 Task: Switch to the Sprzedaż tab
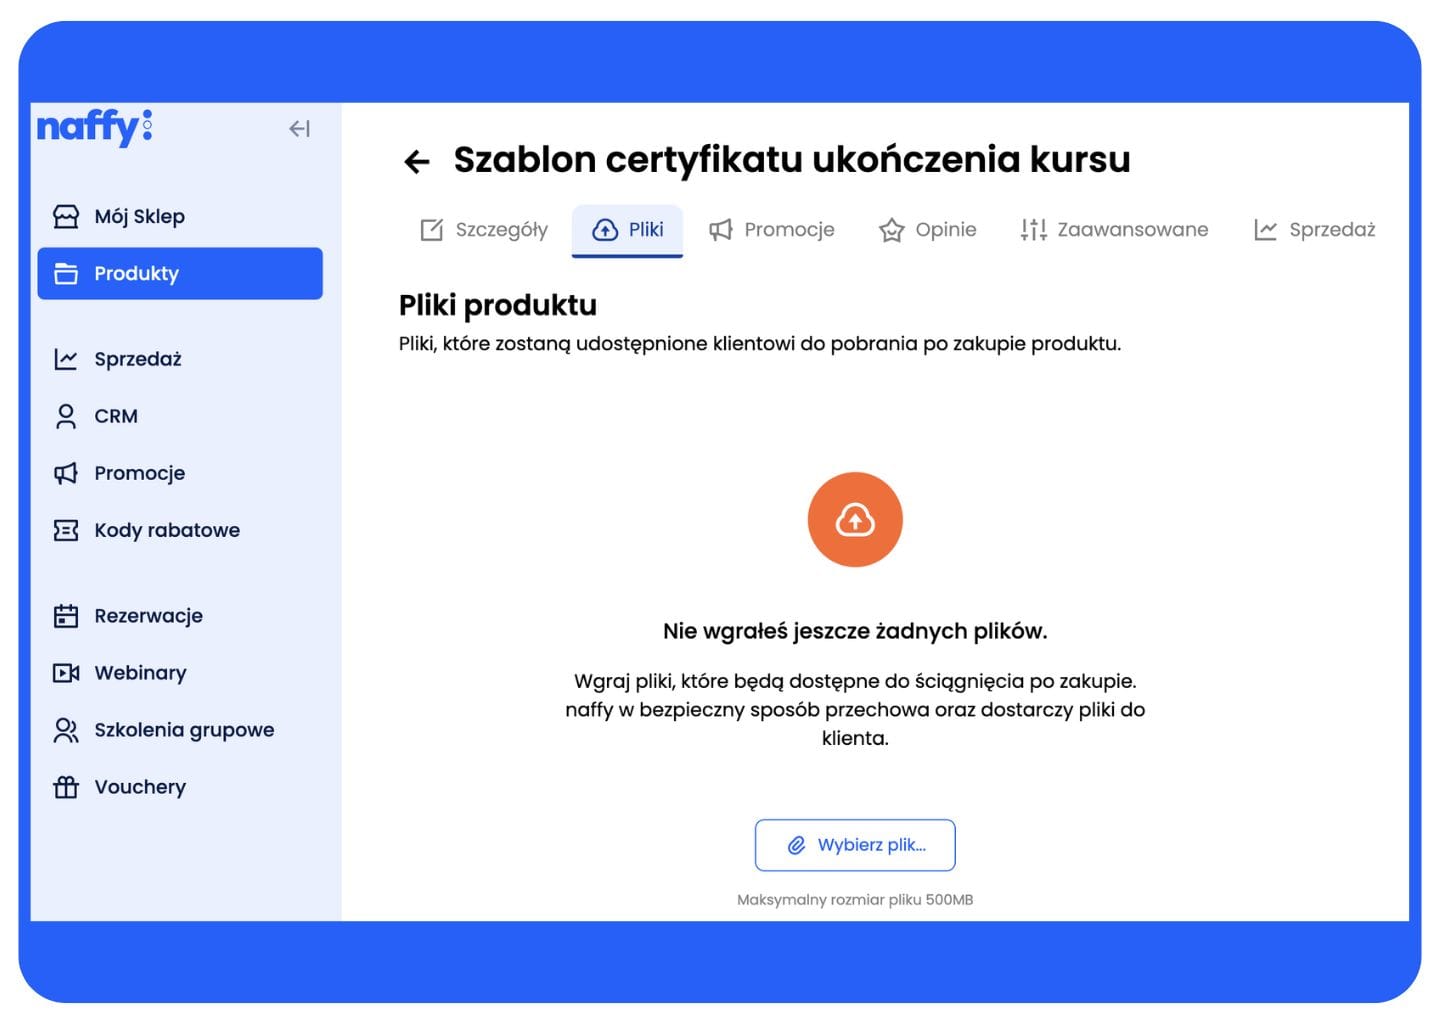click(x=1314, y=230)
